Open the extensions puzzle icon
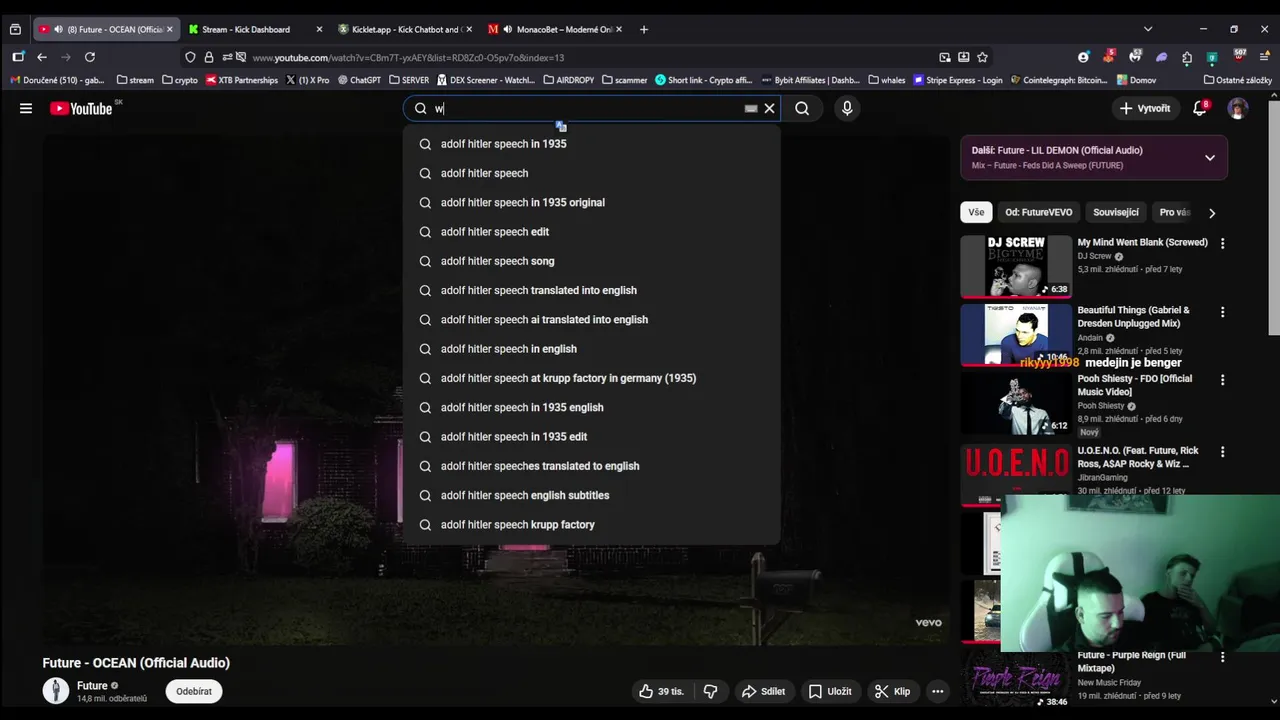Screen dimensions: 1280x720 click(1187, 57)
